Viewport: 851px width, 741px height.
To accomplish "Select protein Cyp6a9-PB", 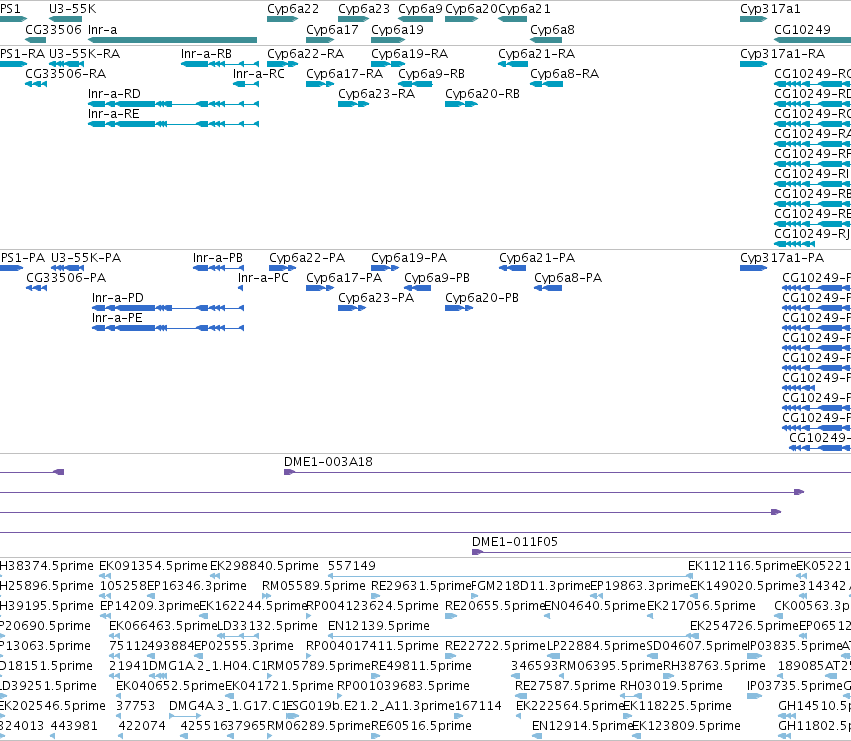I will pos(437,278).
